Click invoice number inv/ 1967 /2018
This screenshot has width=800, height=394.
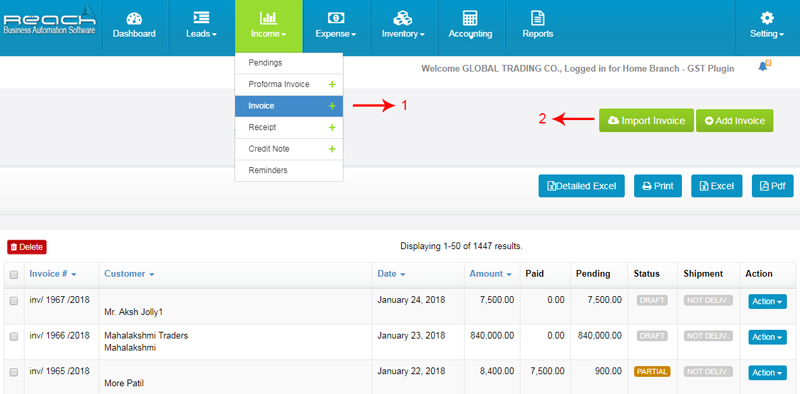[x=60, y=300]
